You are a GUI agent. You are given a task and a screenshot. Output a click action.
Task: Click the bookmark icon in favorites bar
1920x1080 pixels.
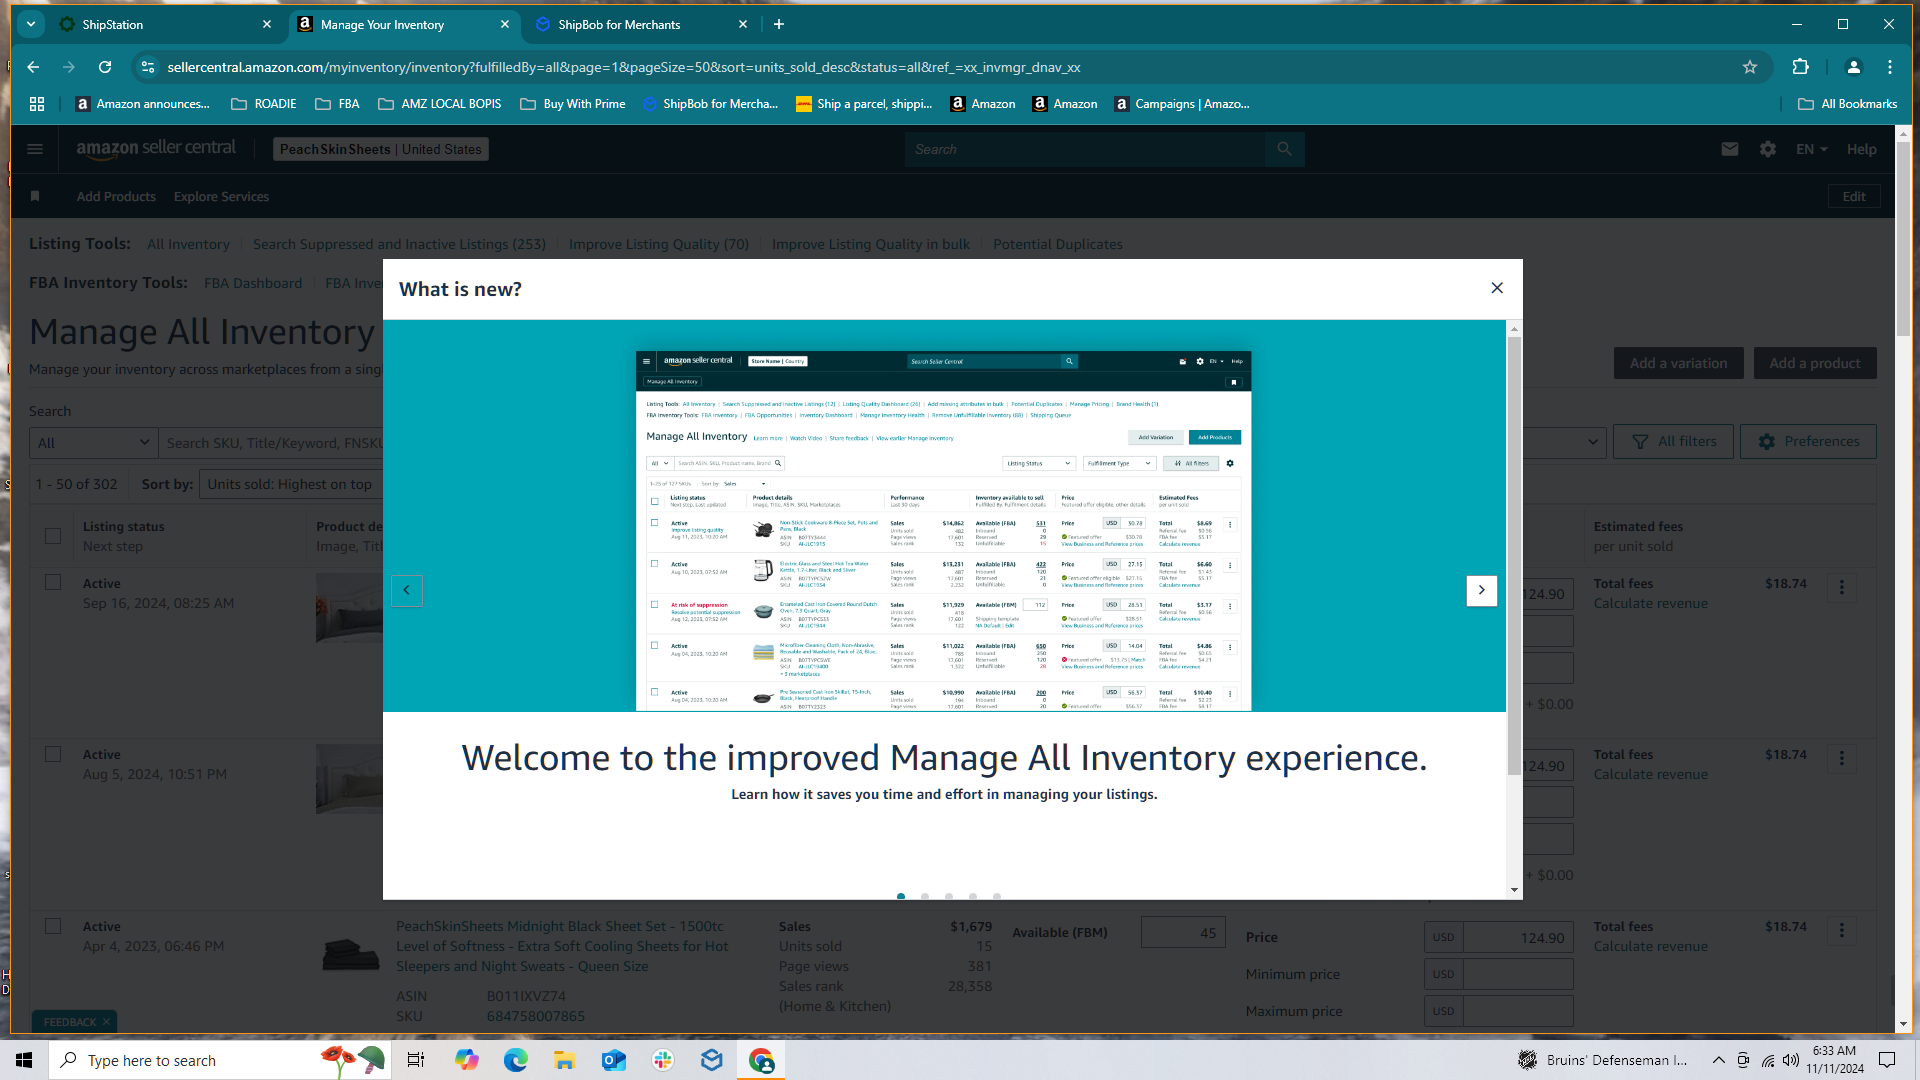tap(35, 196)
